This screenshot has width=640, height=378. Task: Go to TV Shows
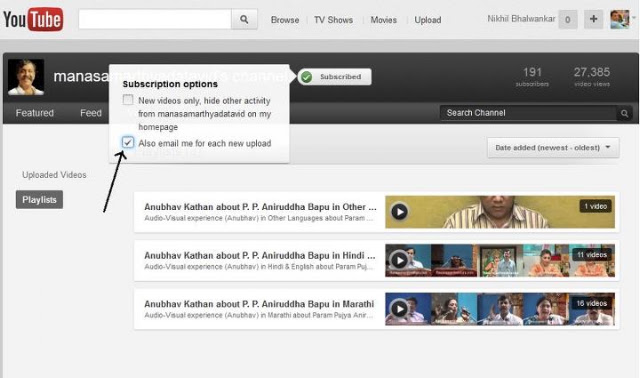pos(333,20)
